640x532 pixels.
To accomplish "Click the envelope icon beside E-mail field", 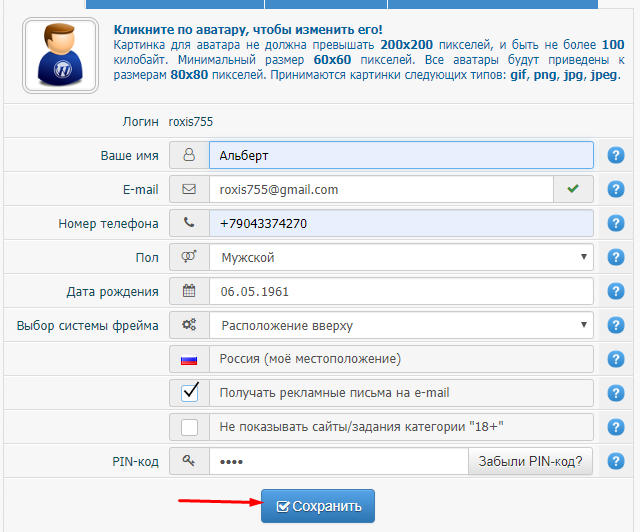I will coord(189,189).
